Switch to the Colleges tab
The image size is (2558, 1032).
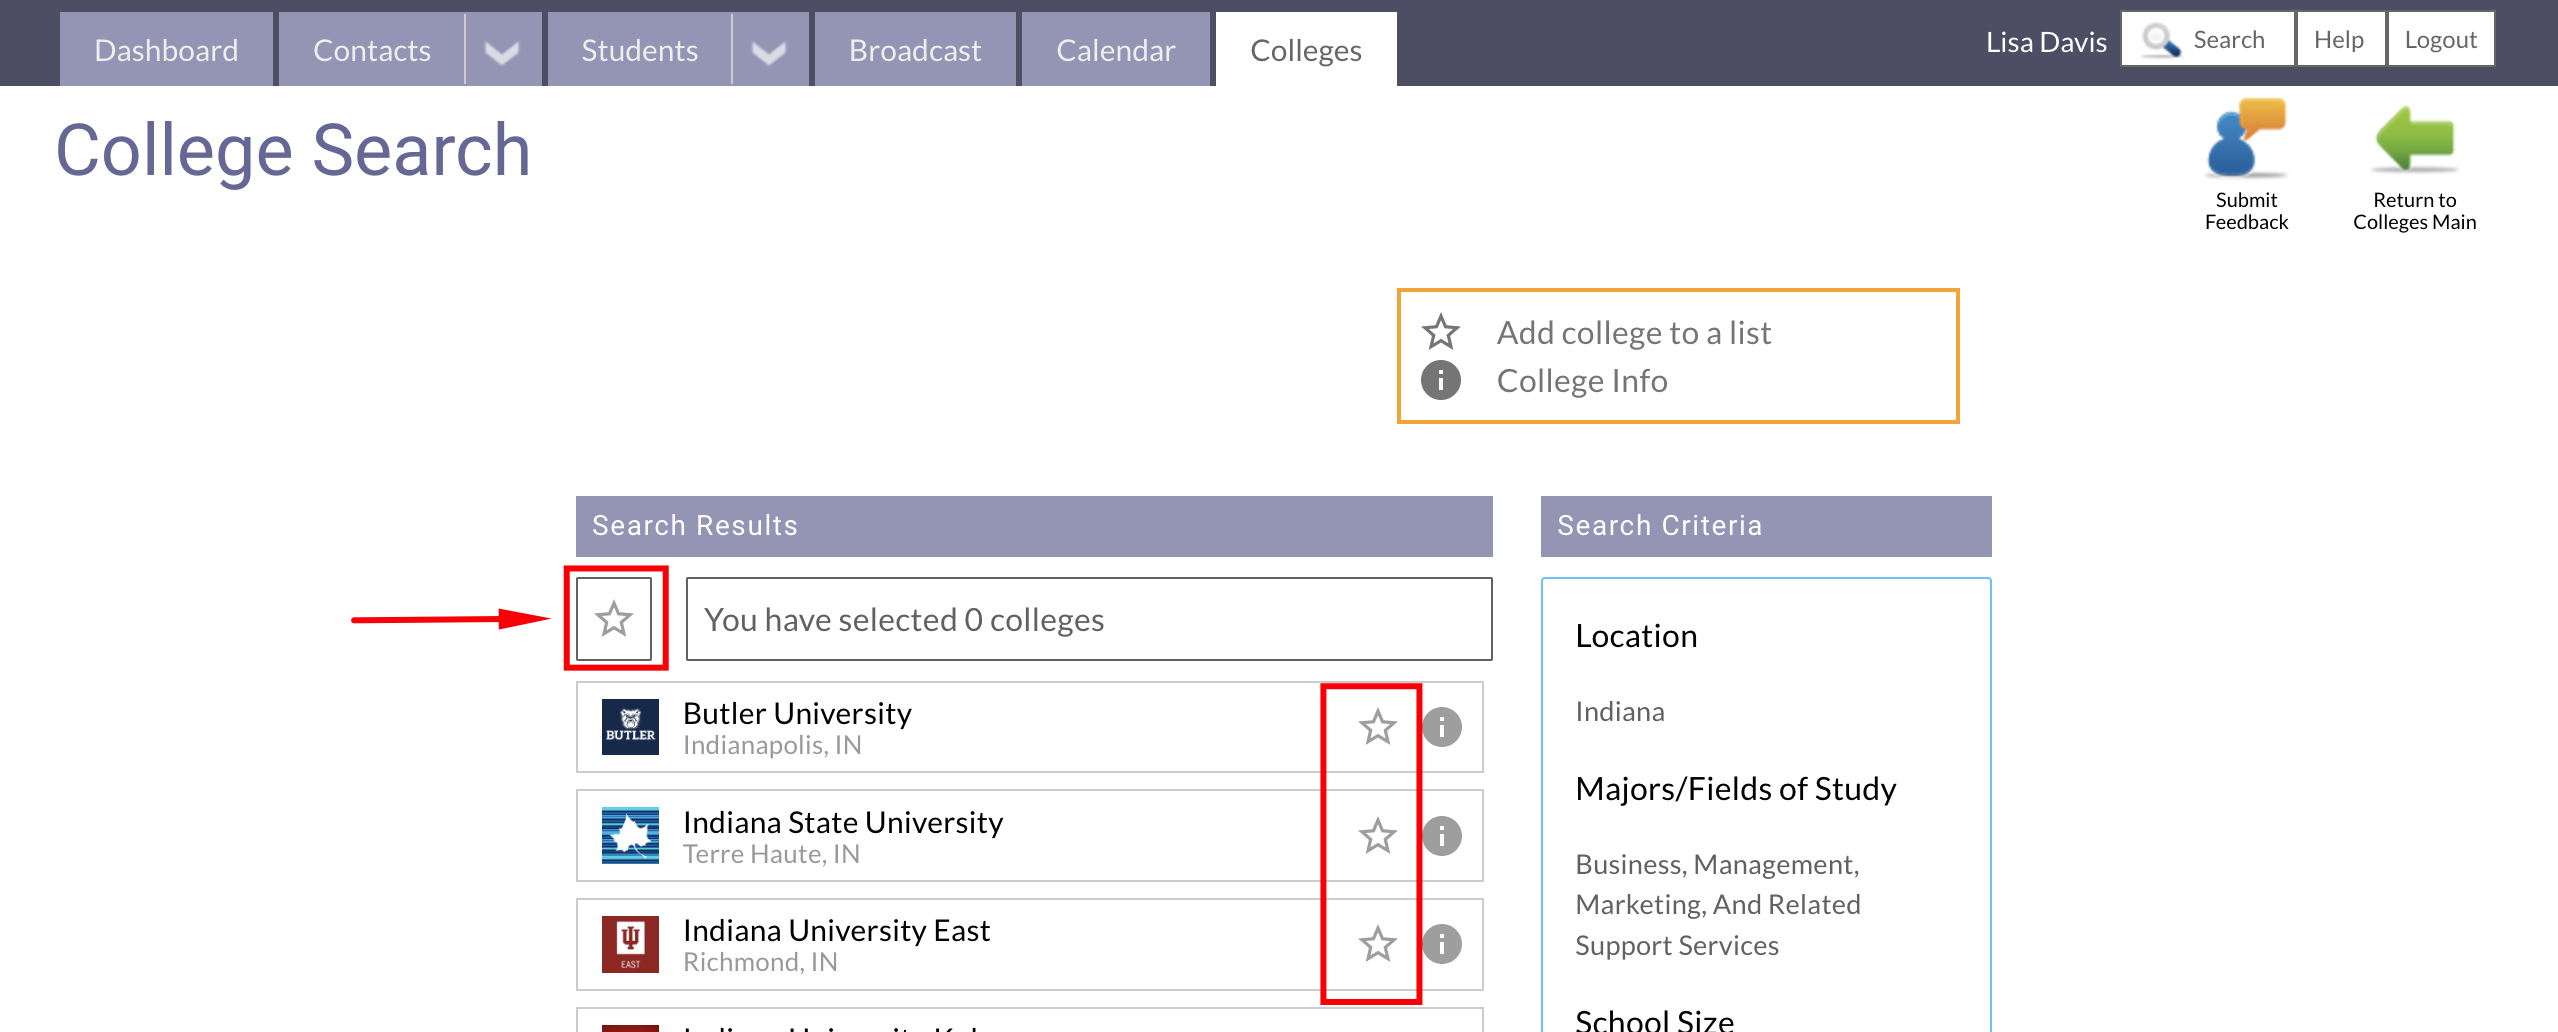[x=1305, y=49]
